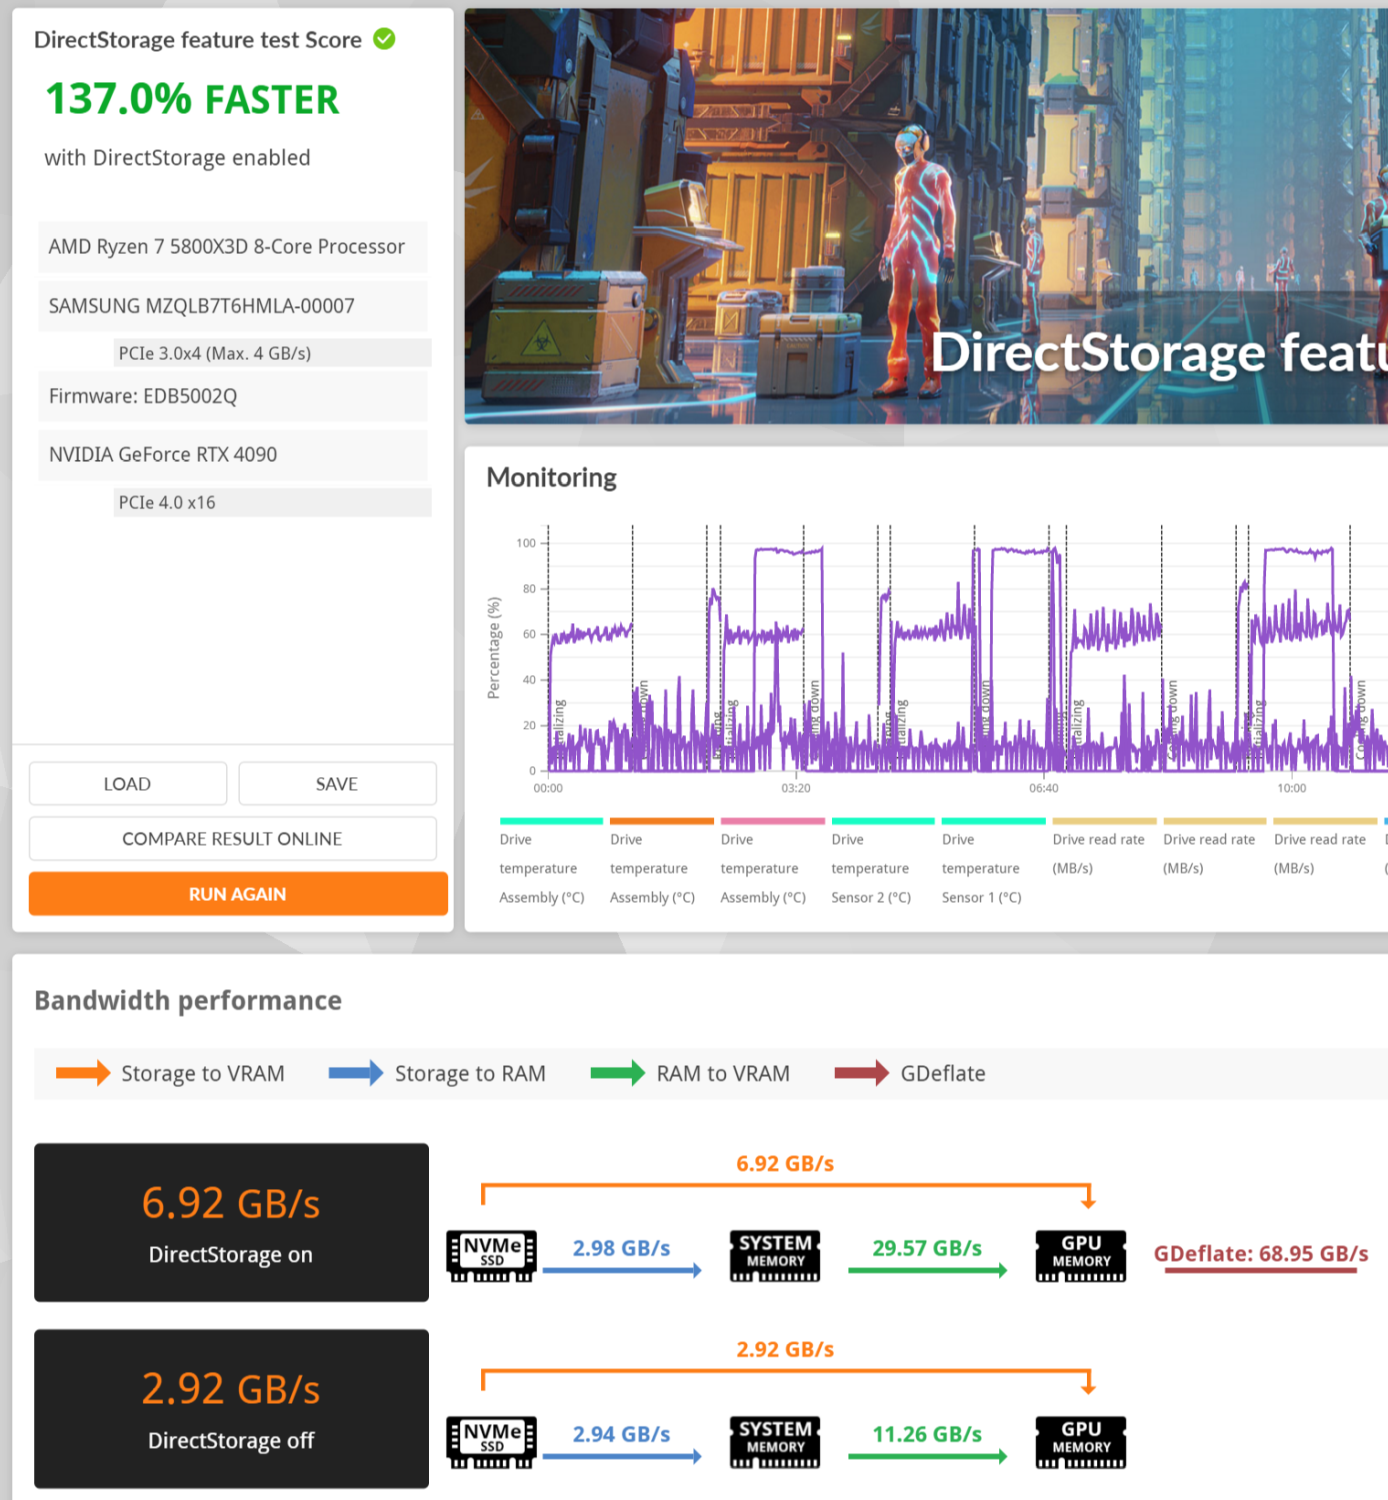Open COMPARE RESULT ONLINE

coord(233,839)
